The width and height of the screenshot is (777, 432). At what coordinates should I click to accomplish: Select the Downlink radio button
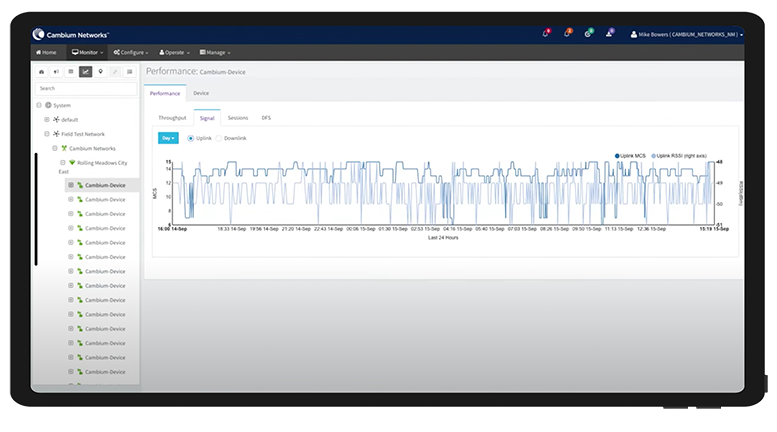click(219, 138)
